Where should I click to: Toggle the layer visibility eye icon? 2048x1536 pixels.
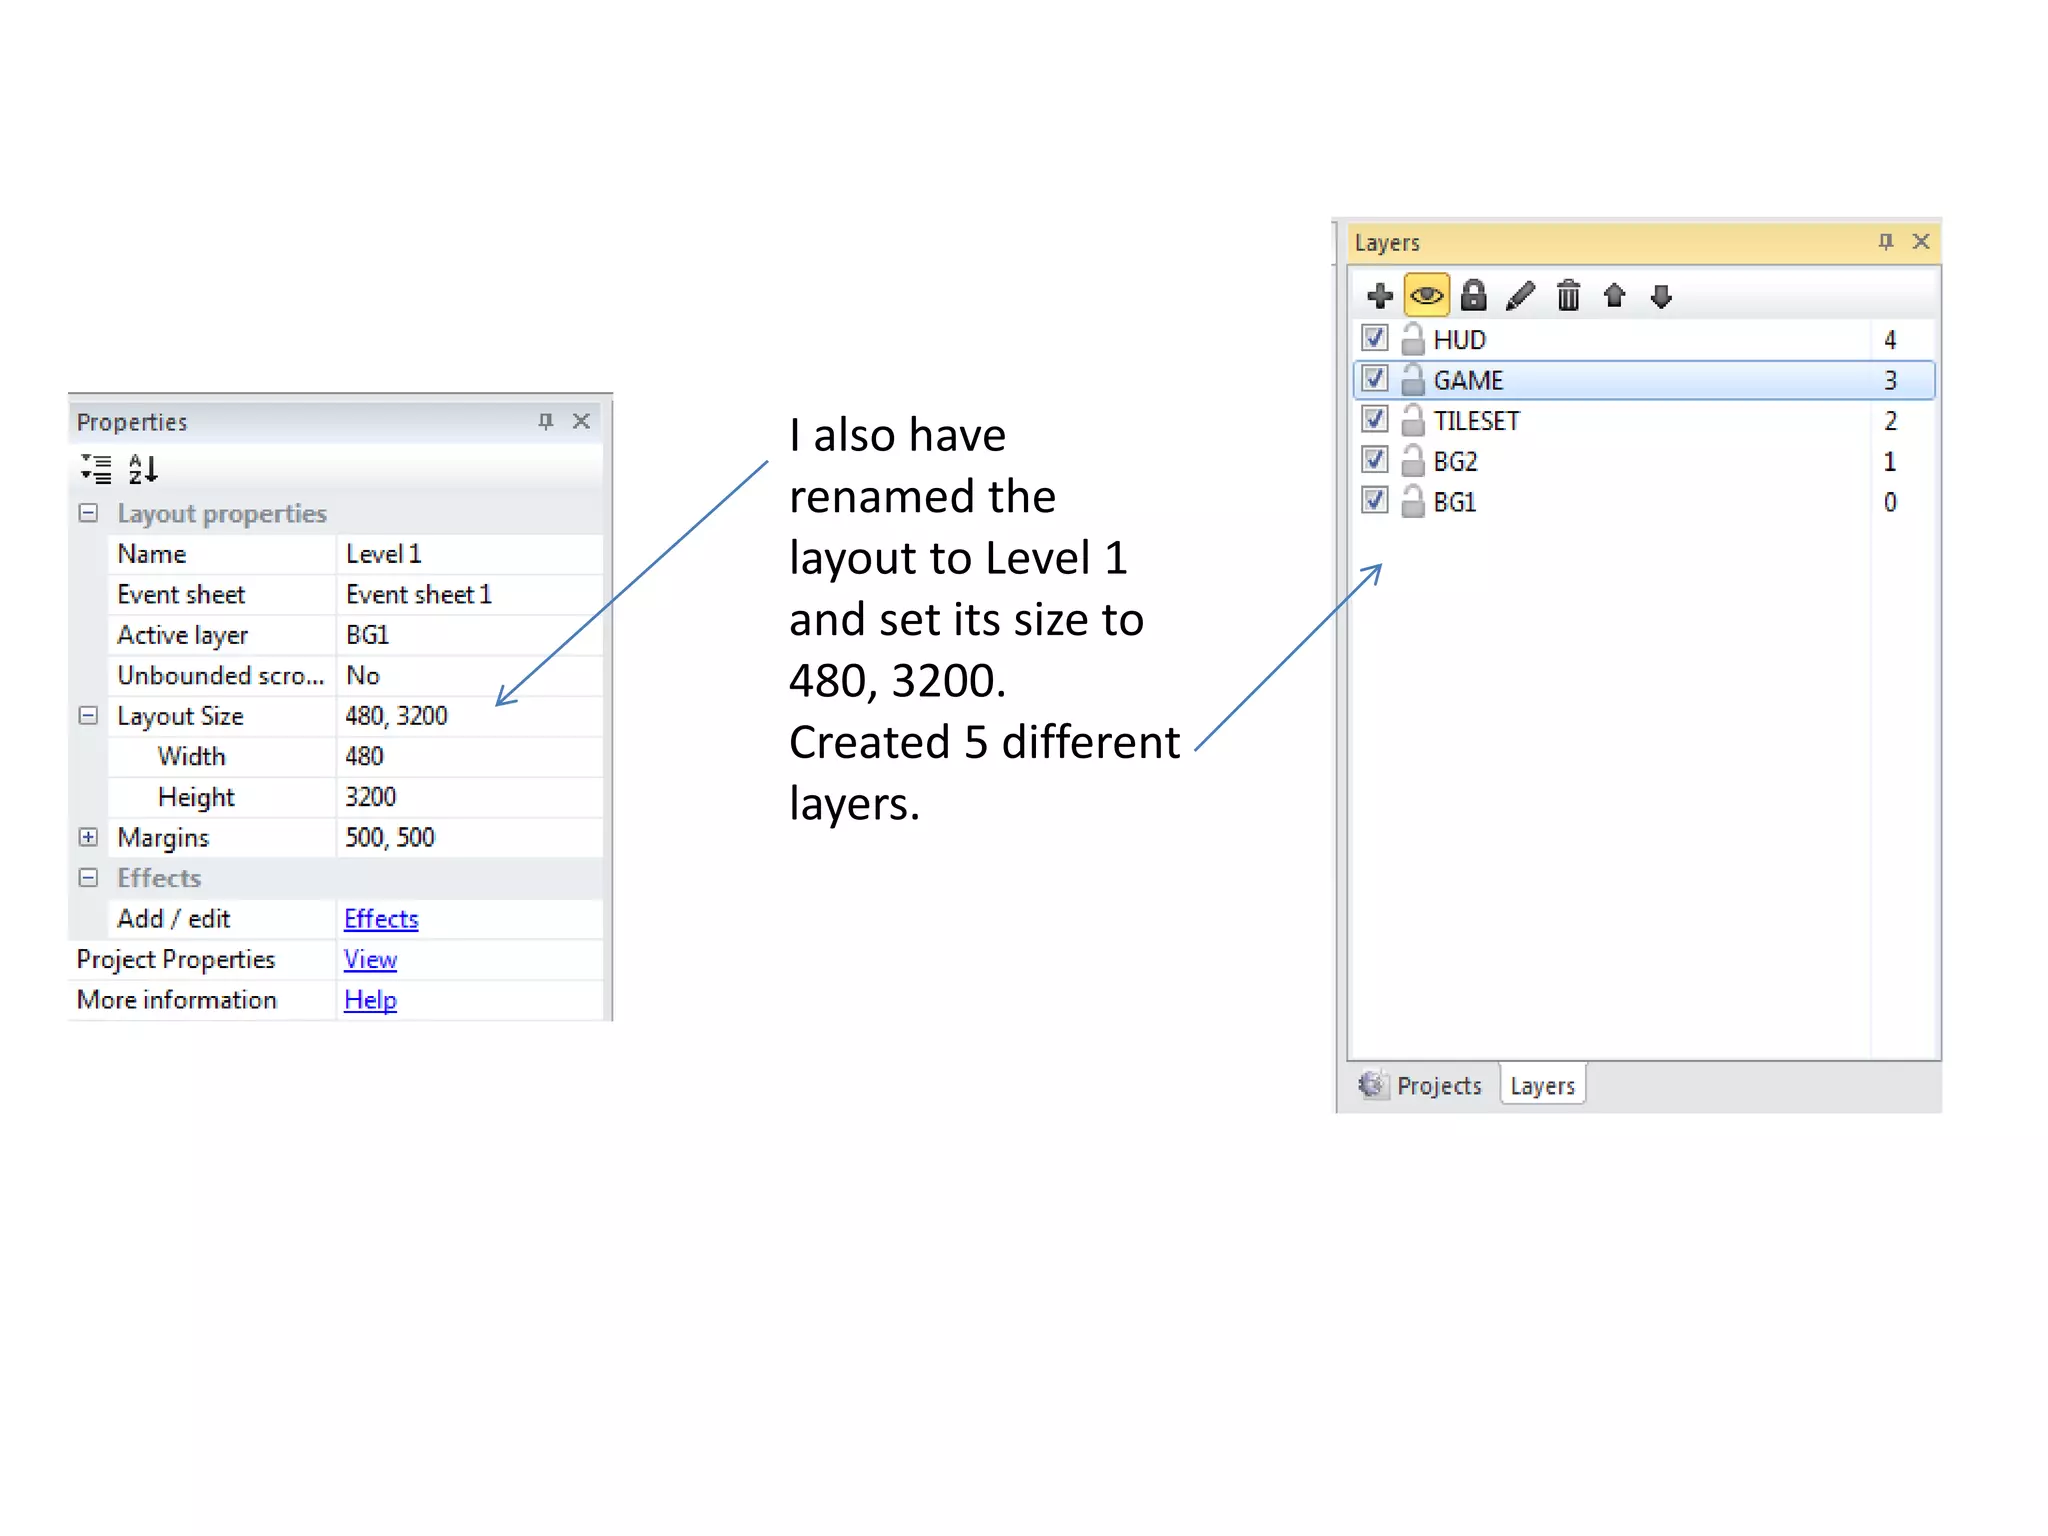1426,296
